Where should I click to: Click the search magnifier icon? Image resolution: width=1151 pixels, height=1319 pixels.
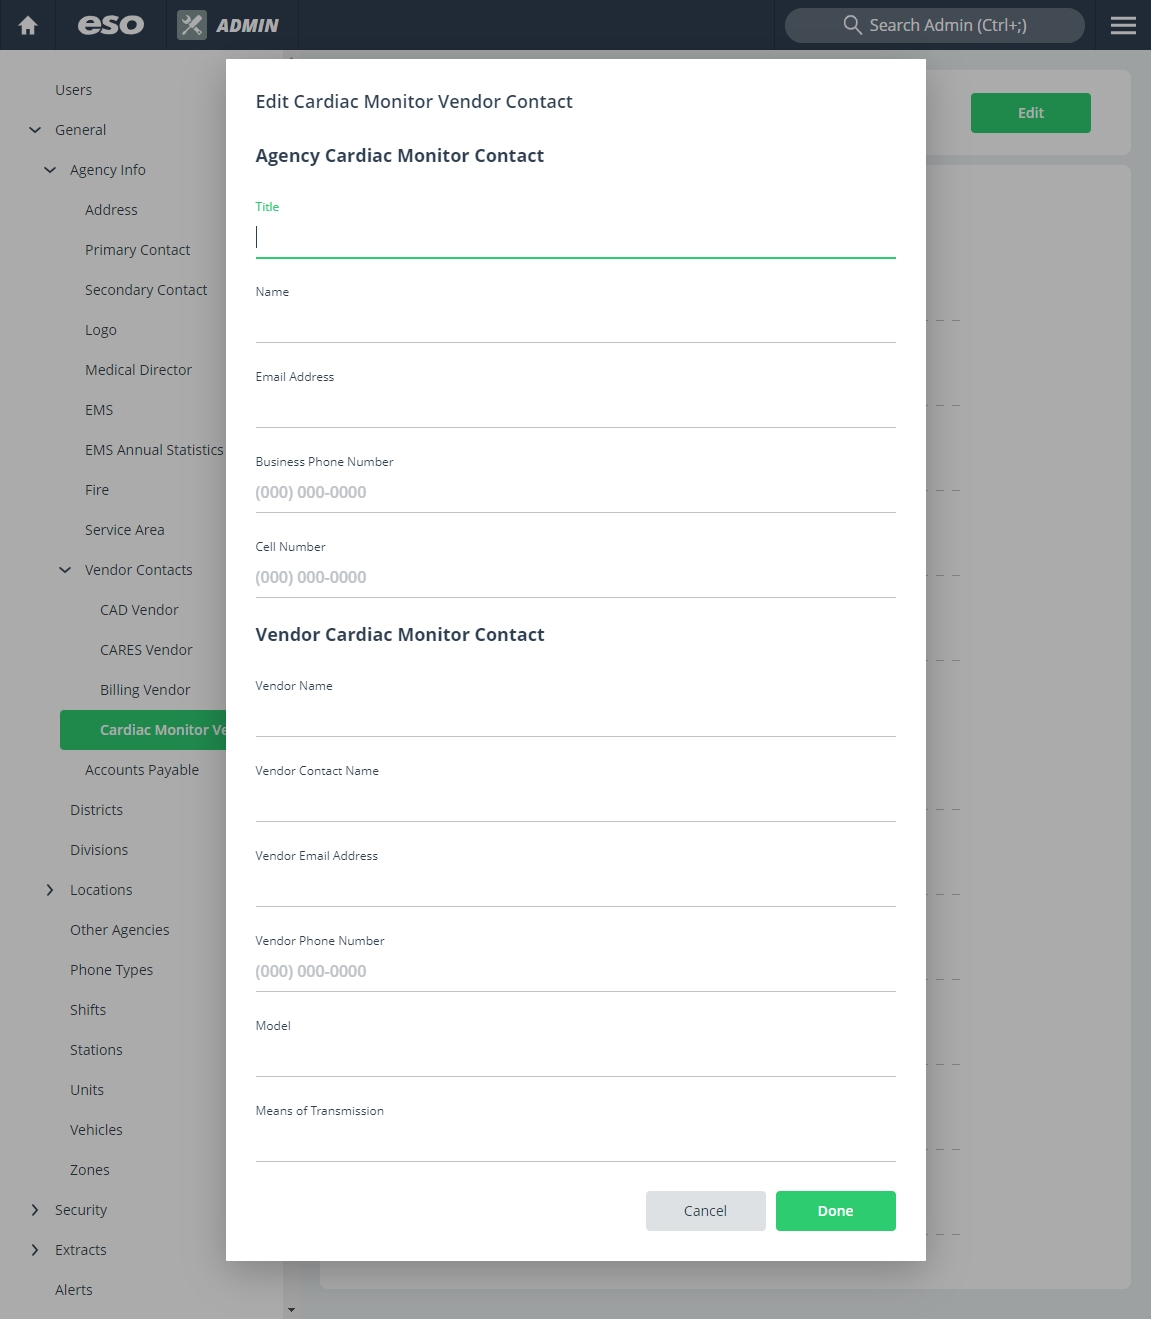[x=852, y=25]
